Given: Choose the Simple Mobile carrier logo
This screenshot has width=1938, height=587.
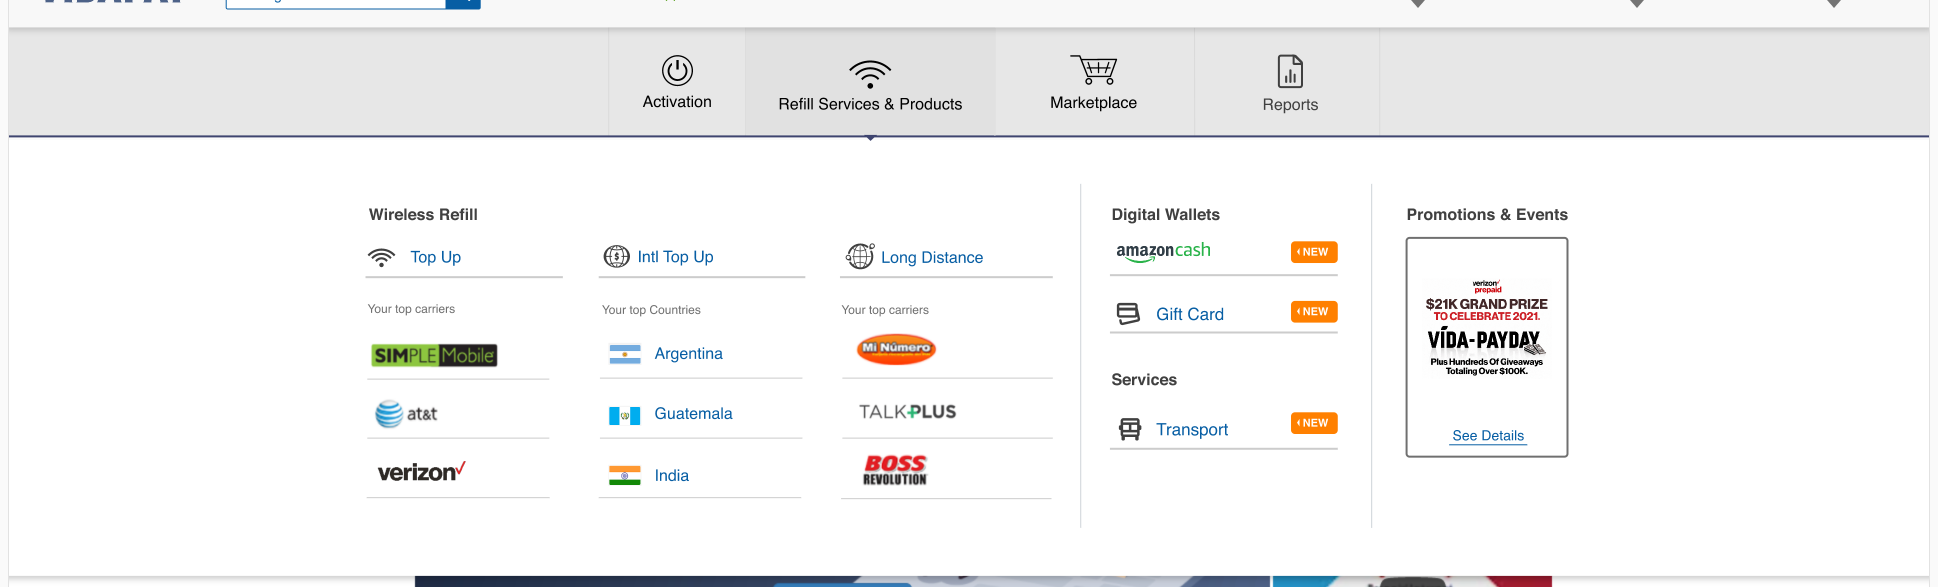Looking at the screenshot, I should coord(434,355).
